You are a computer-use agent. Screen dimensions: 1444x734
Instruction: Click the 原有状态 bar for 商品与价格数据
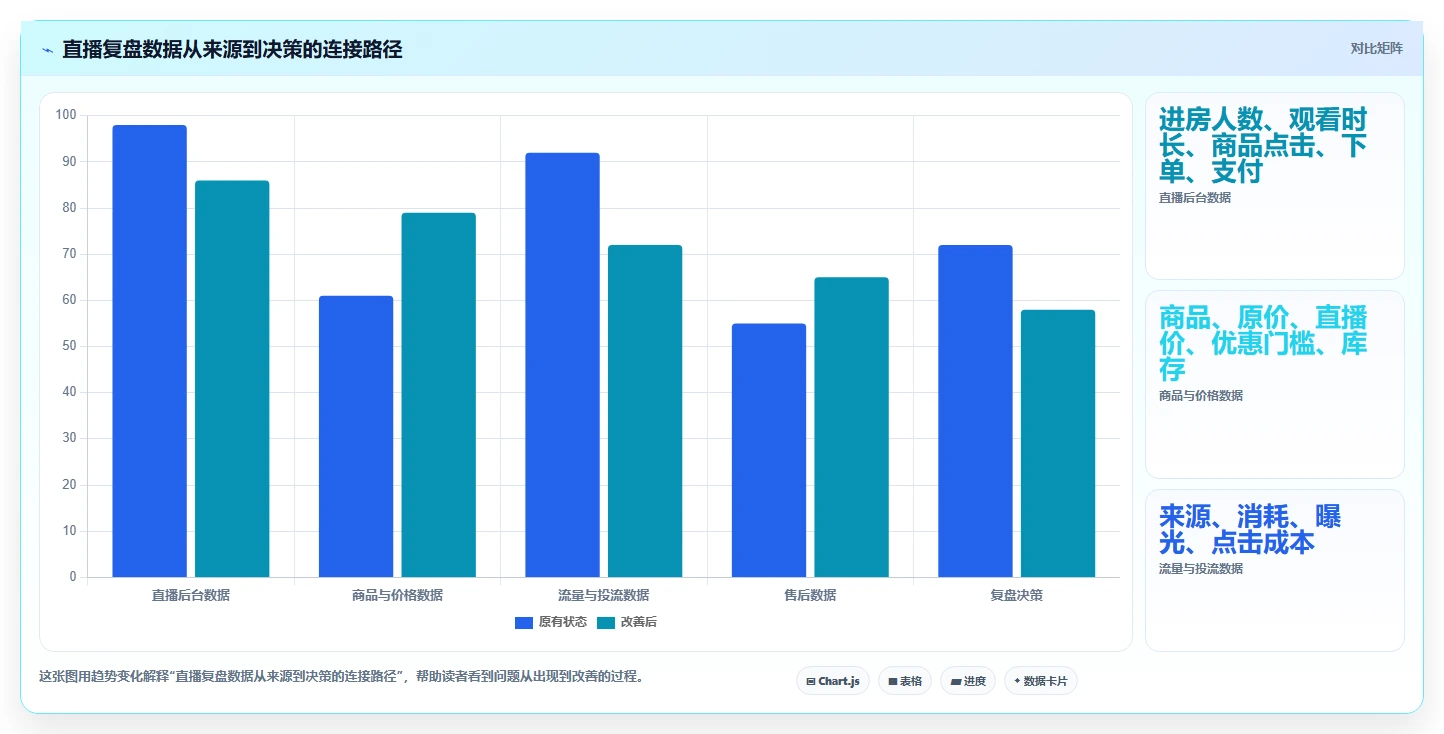pyautogui.click(x=356, y=436)
